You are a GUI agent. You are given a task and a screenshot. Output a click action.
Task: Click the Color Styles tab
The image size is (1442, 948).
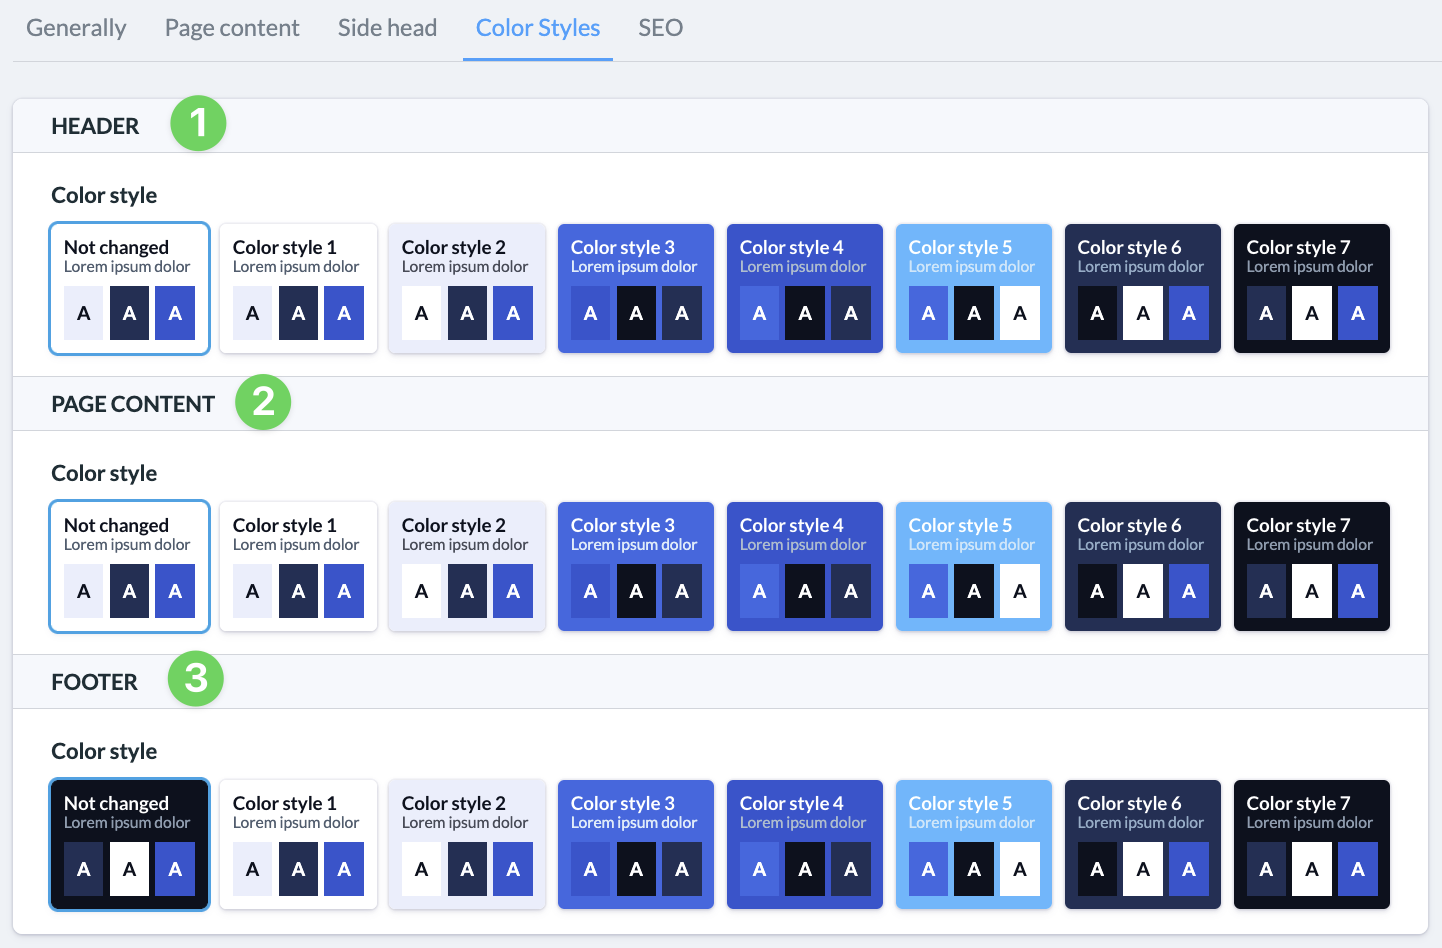tap(538, 28)
